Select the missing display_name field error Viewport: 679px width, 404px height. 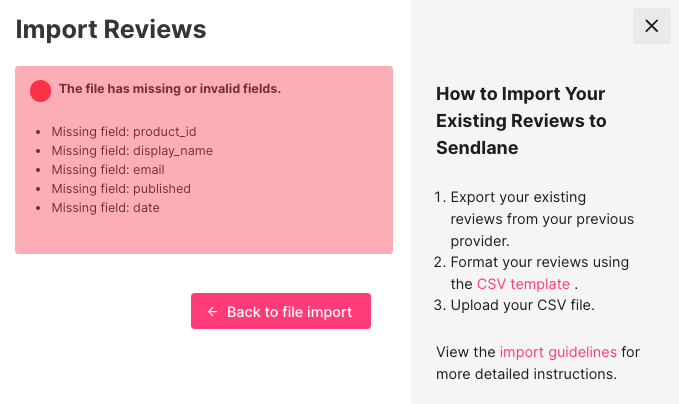pyautogui.click(x=132, y=151)
